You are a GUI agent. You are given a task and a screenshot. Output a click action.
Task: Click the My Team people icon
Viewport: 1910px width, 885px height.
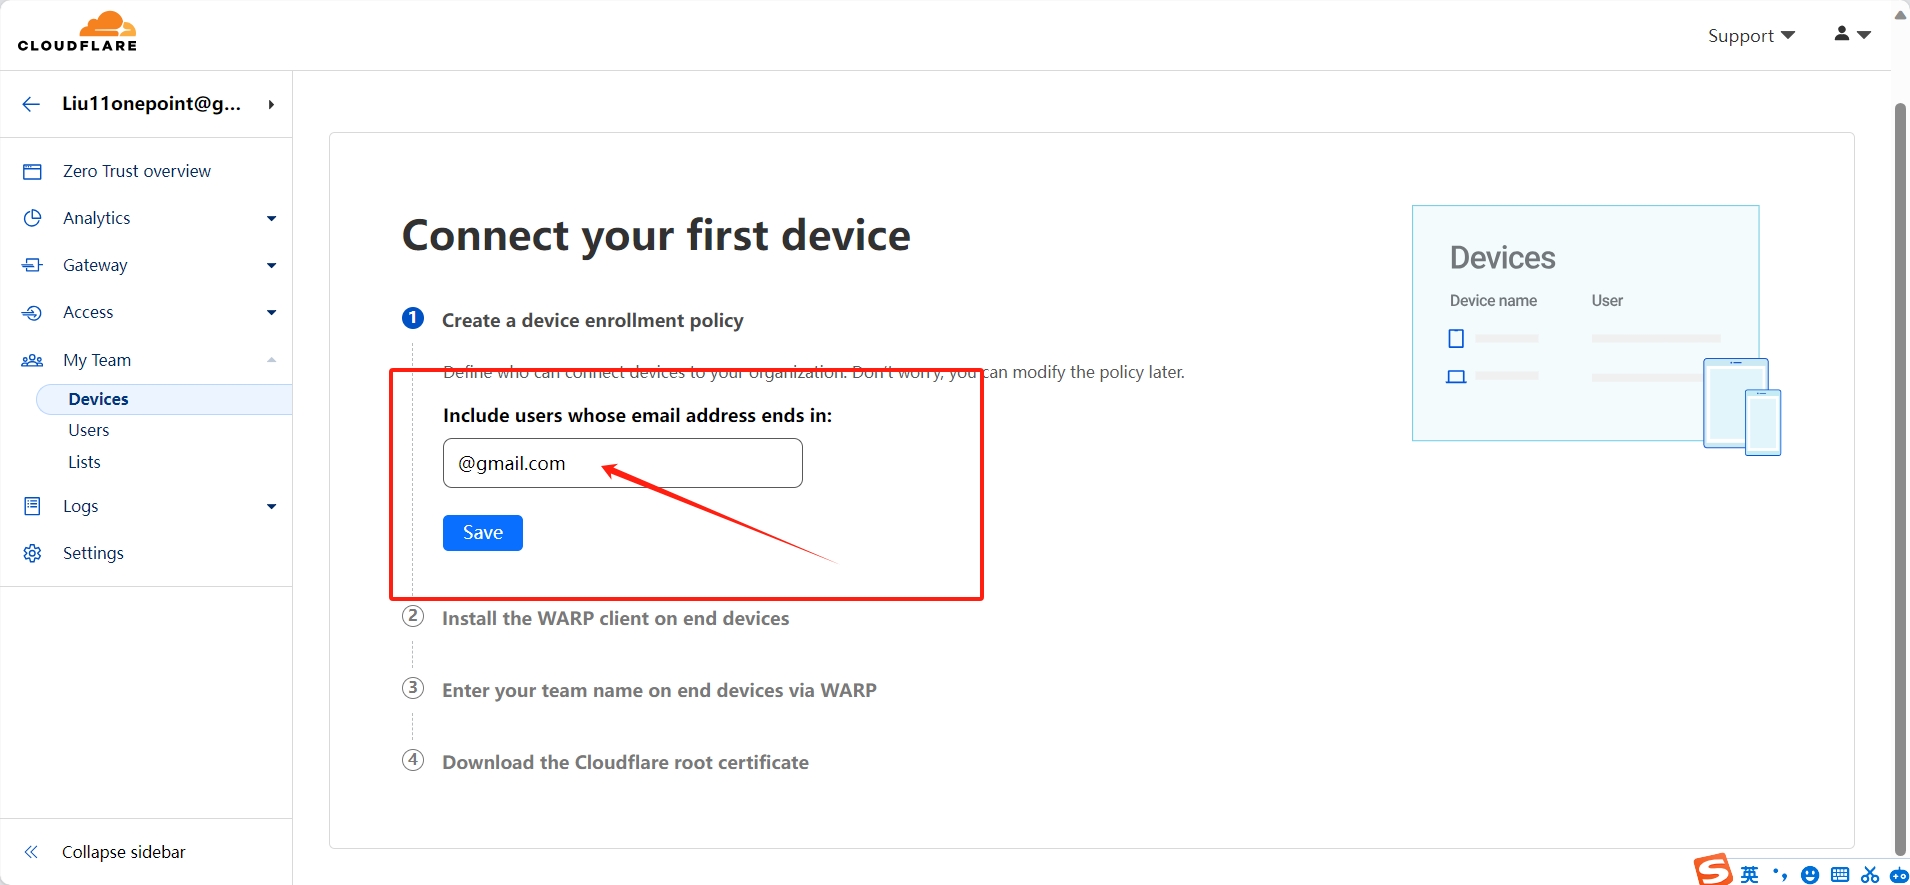[32, 360]
